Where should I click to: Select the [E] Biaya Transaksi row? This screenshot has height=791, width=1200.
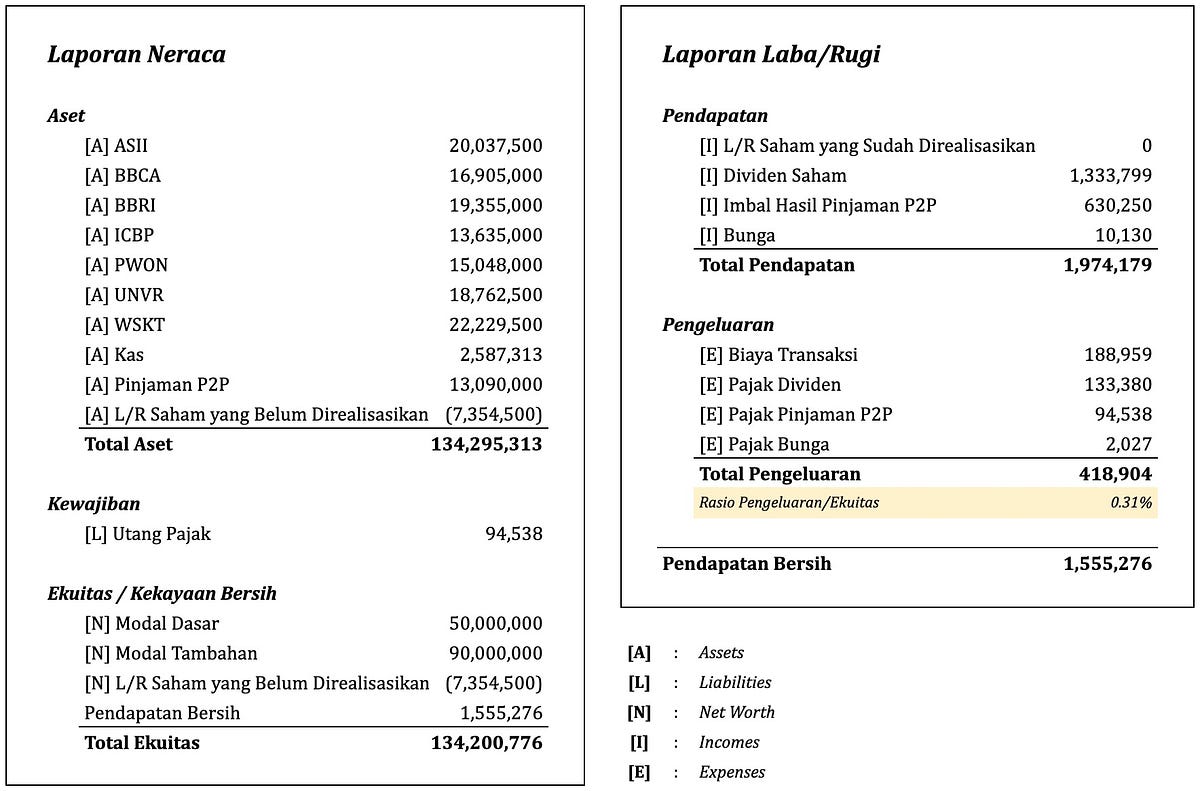(926, 355)
